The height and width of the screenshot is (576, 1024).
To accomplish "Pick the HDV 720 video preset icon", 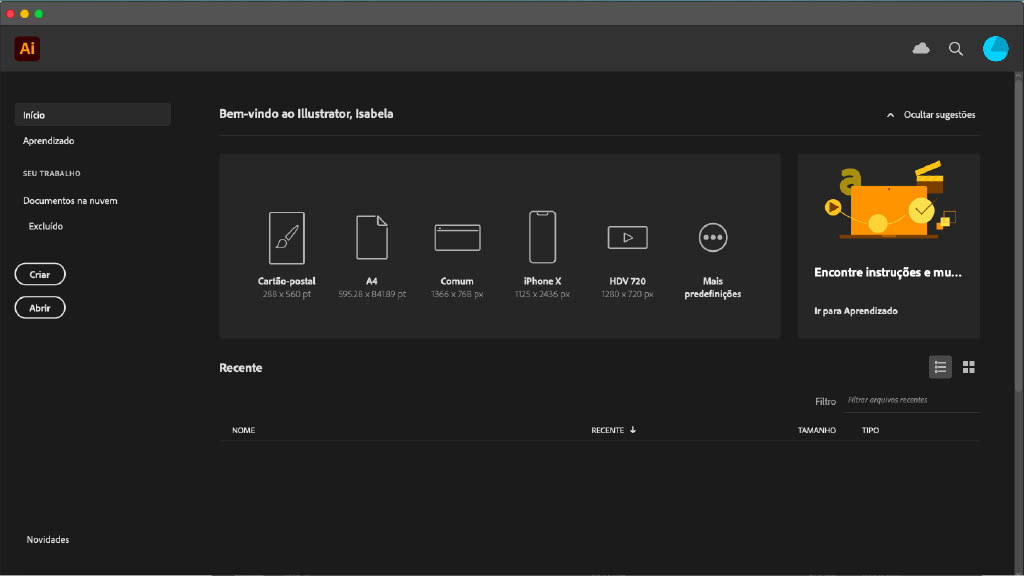I will (x=628, y=238).
